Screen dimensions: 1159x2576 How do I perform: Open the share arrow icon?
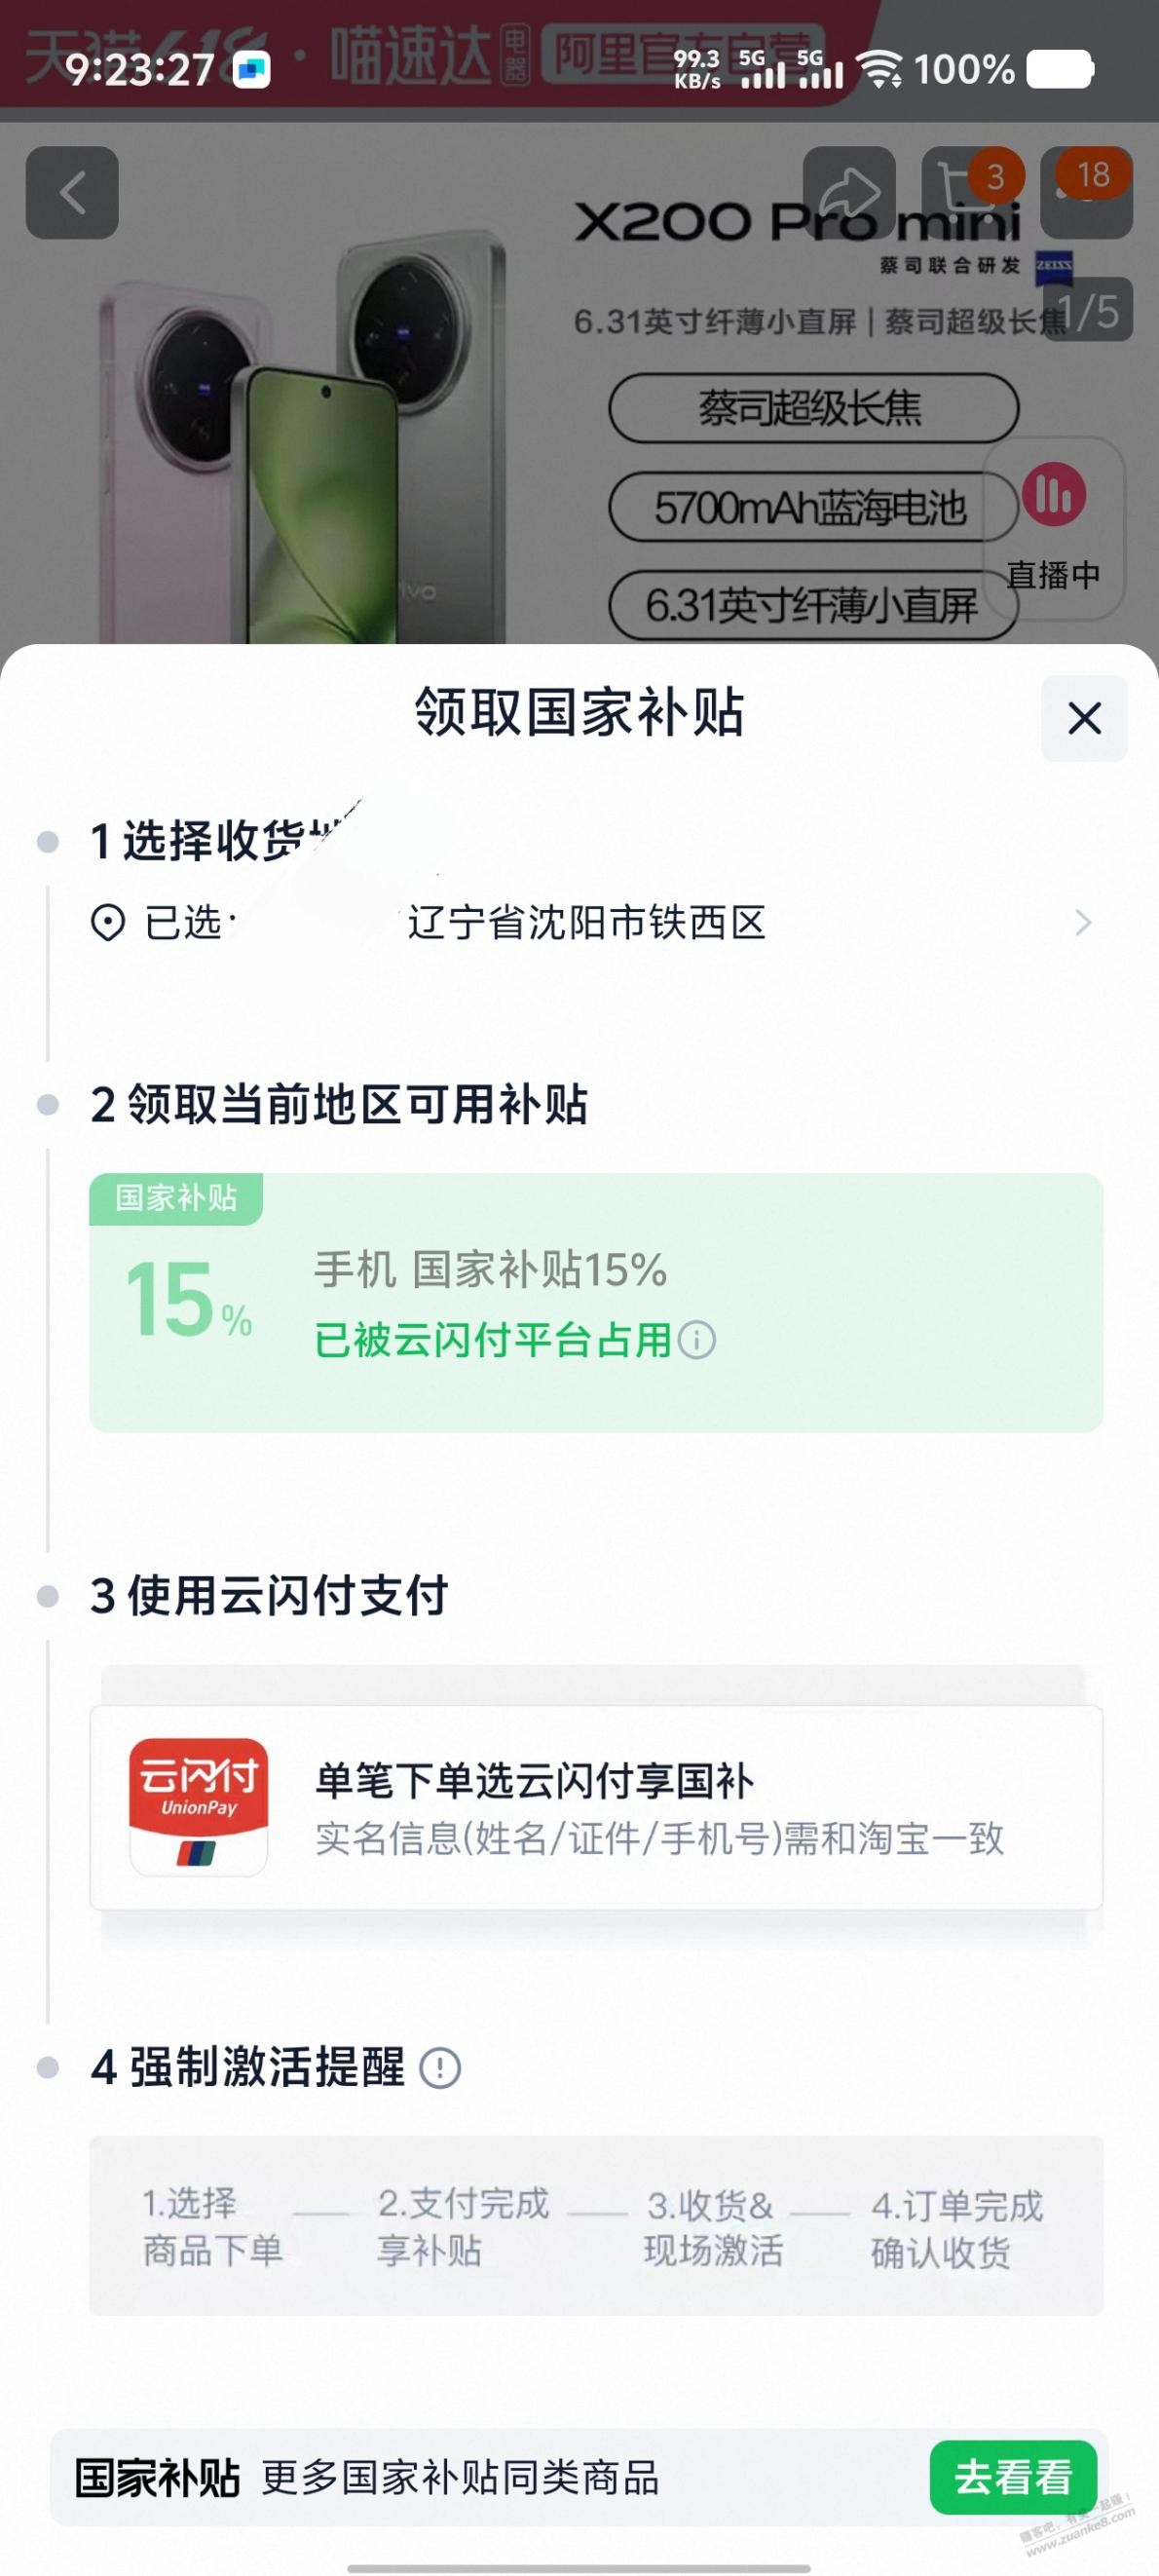coord(849,192)
